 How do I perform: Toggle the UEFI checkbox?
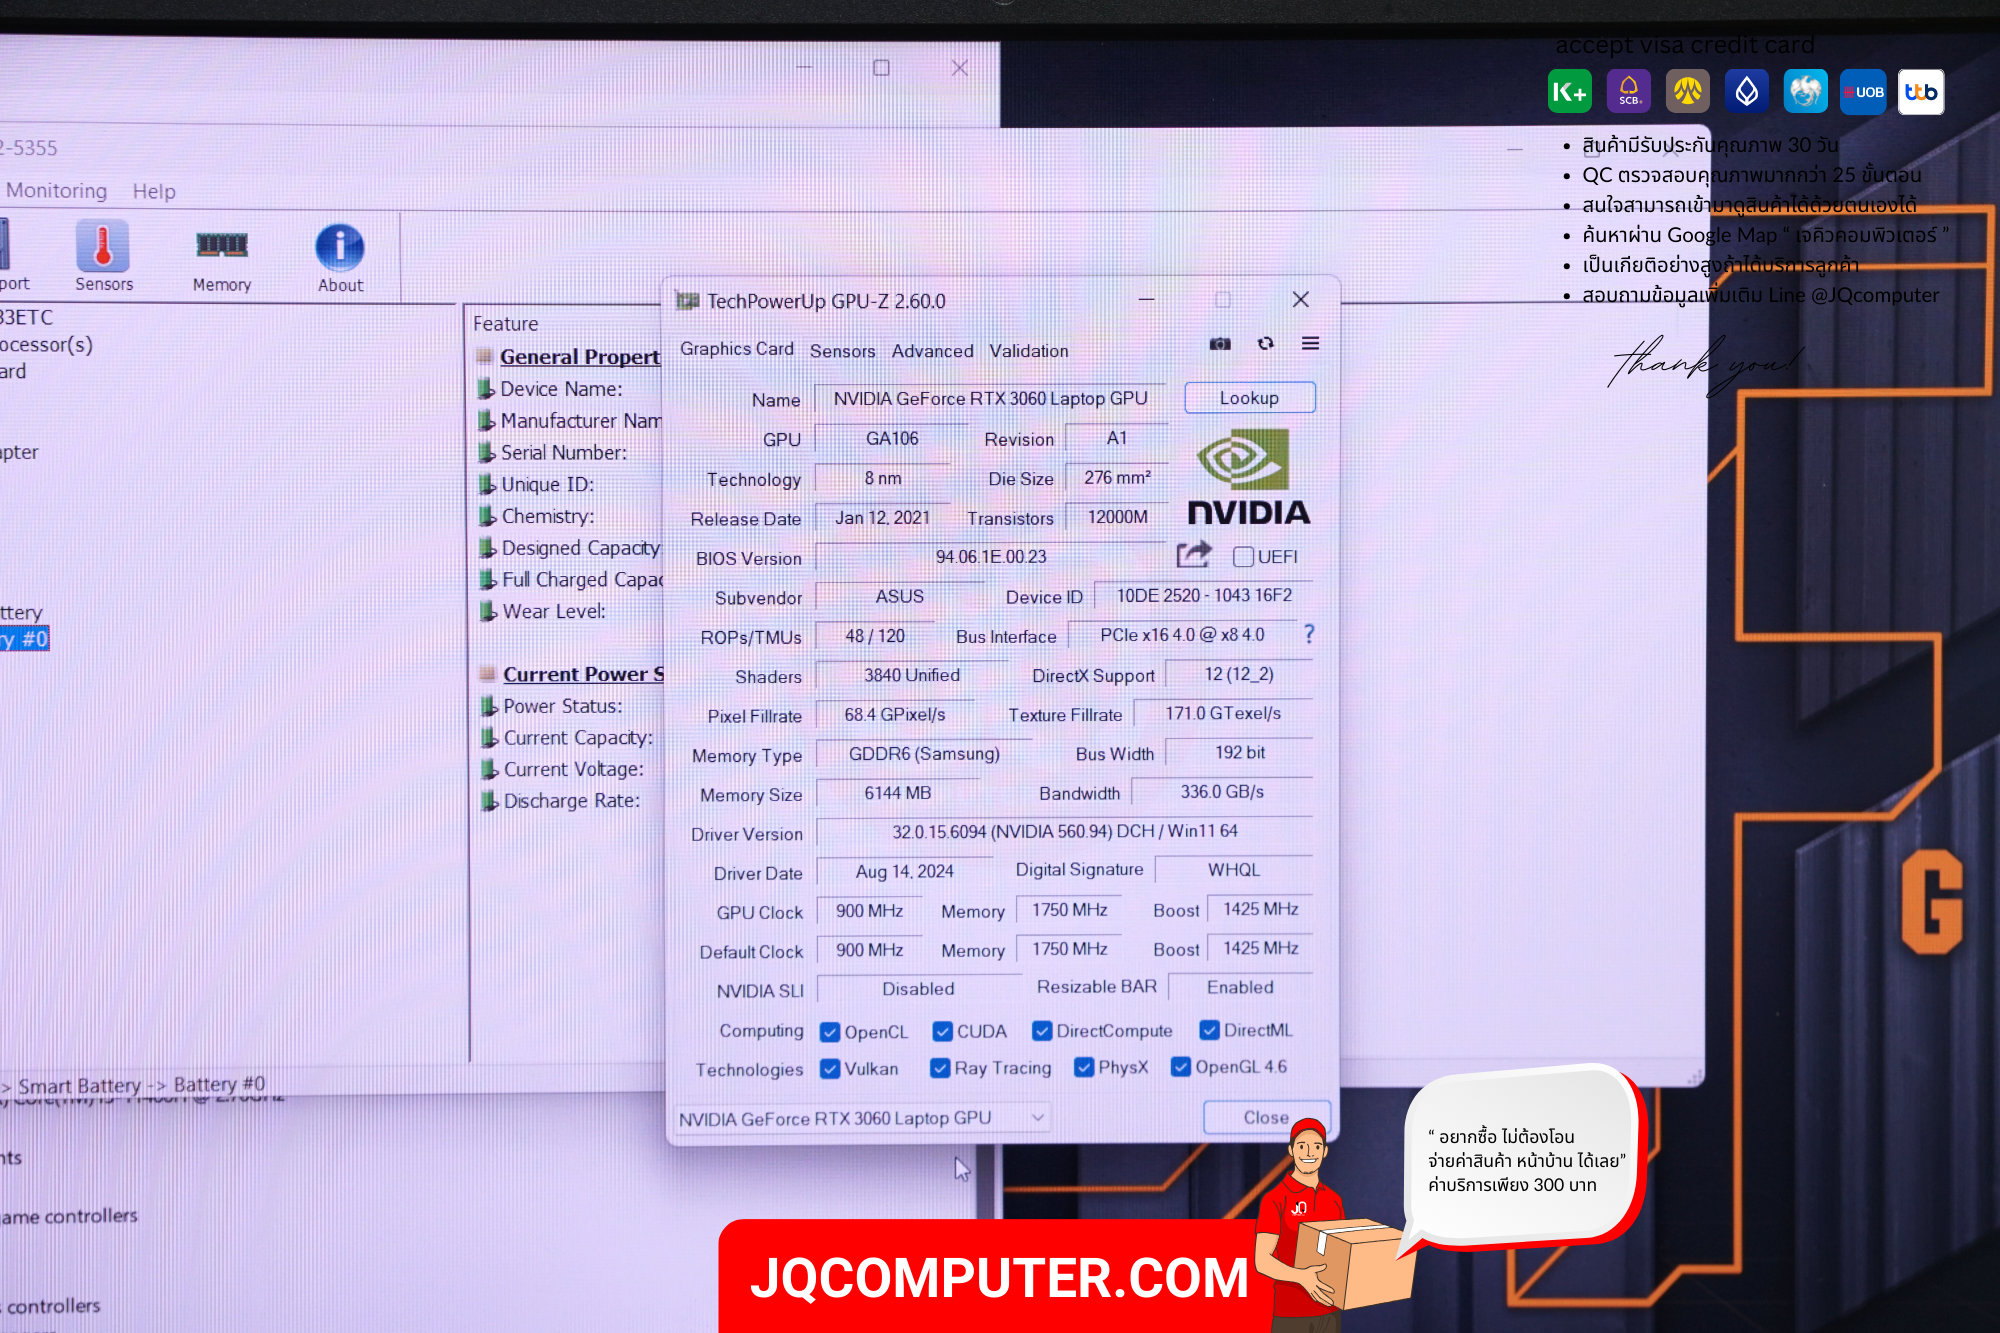[1243, 557]
